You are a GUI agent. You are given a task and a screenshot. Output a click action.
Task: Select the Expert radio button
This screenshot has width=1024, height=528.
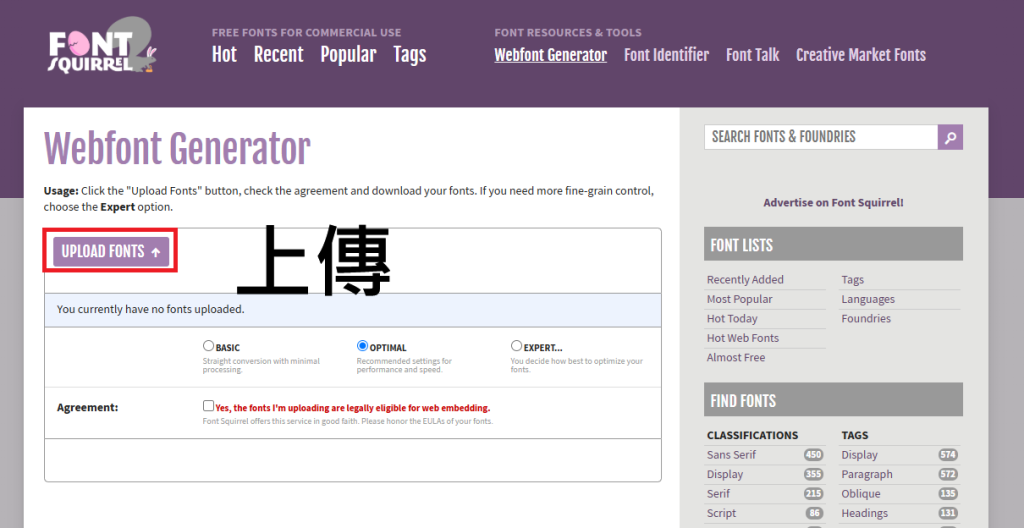point(517,346)
